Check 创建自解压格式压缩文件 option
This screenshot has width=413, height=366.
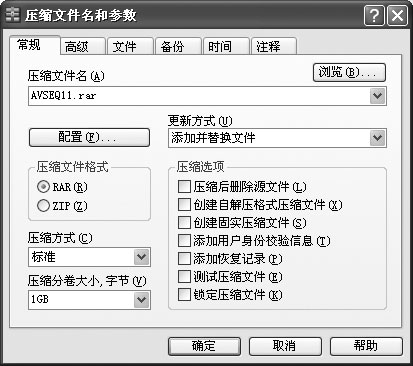click(184, 205)
